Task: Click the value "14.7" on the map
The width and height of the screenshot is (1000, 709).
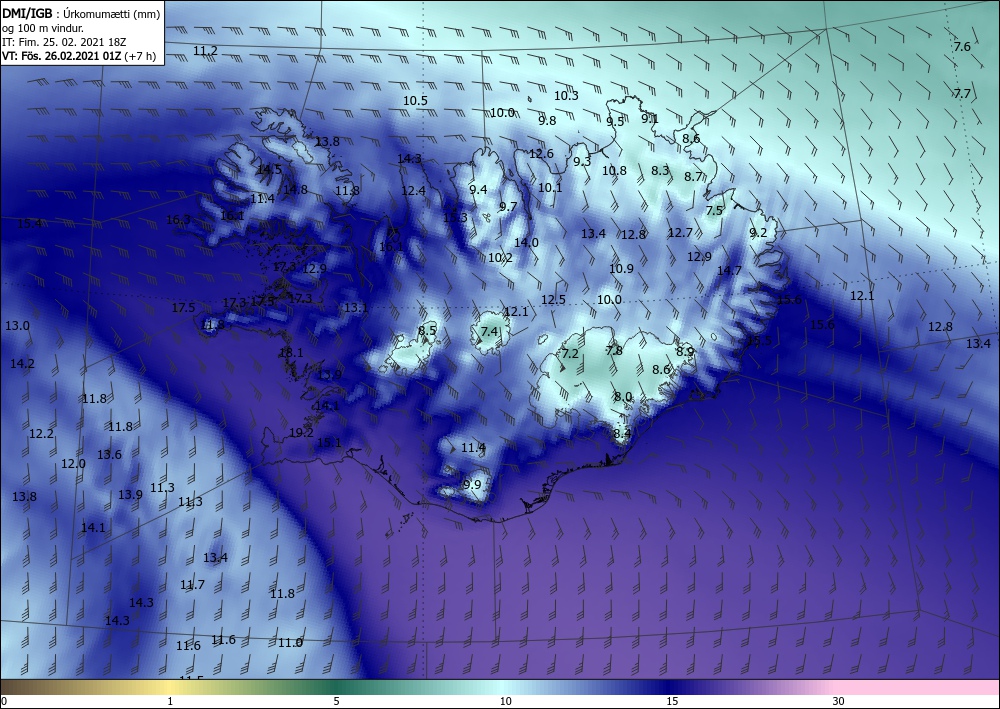Action: pyautogui.click(x=729, y=271)
